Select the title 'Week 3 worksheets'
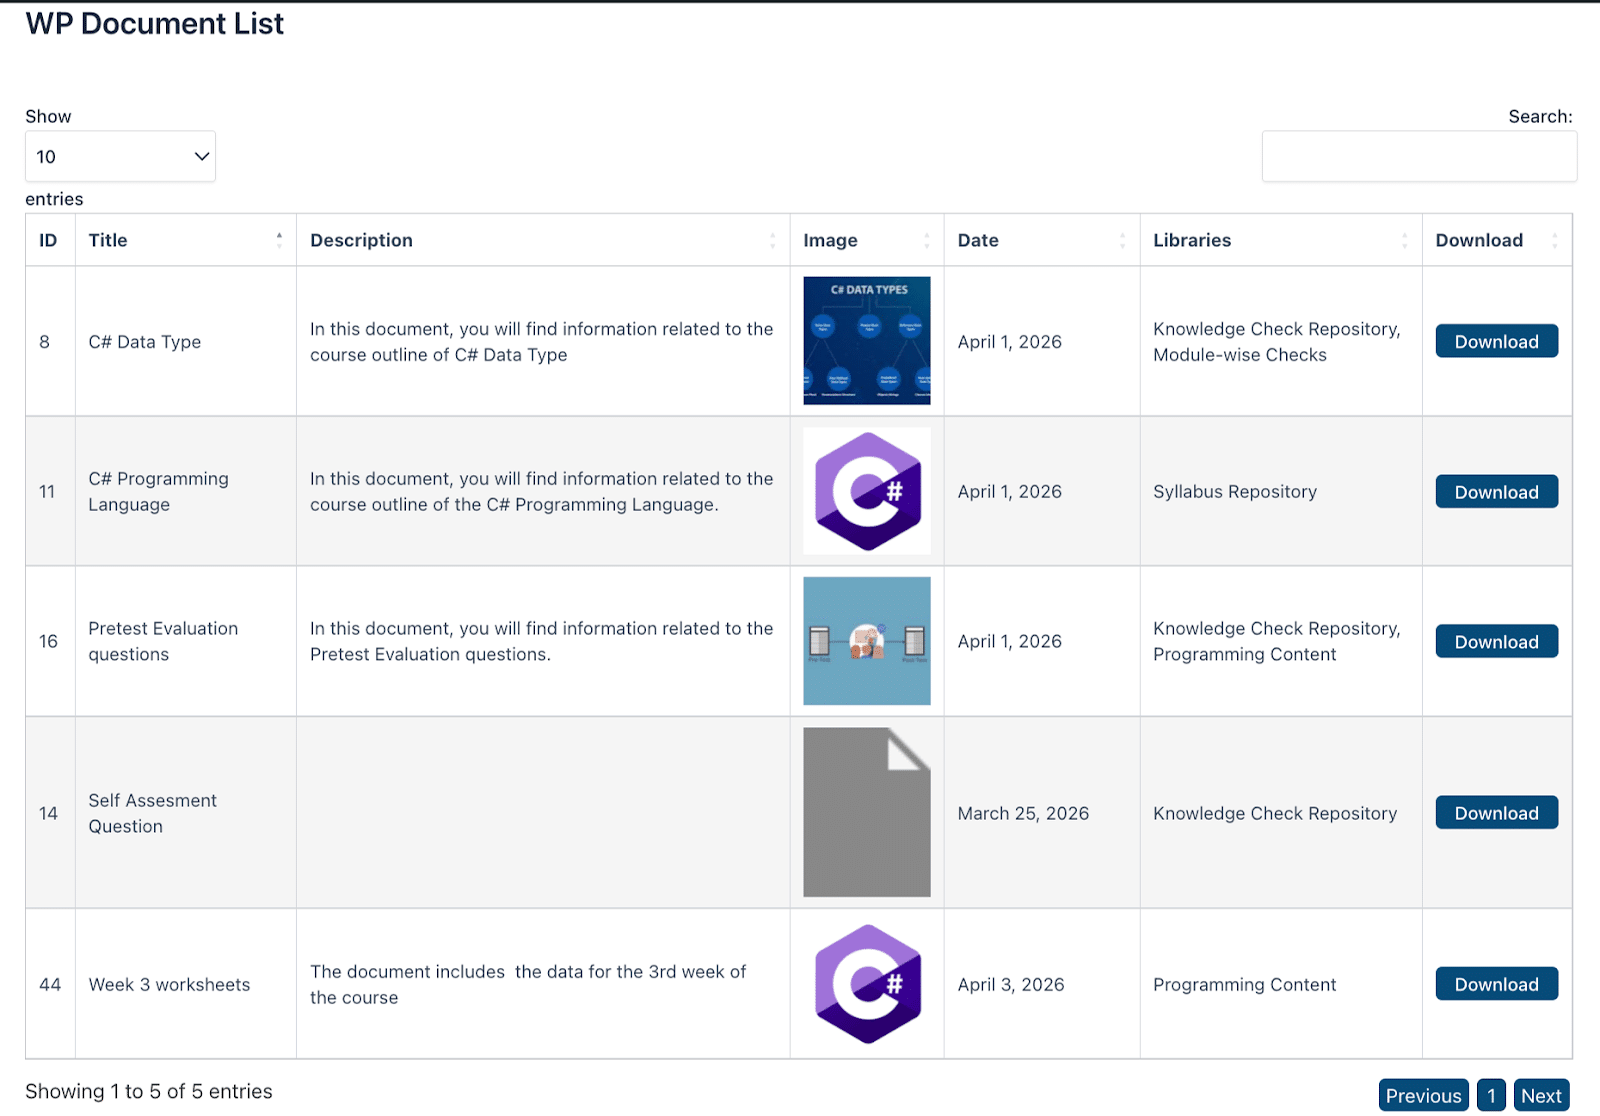 coord(169,985)
